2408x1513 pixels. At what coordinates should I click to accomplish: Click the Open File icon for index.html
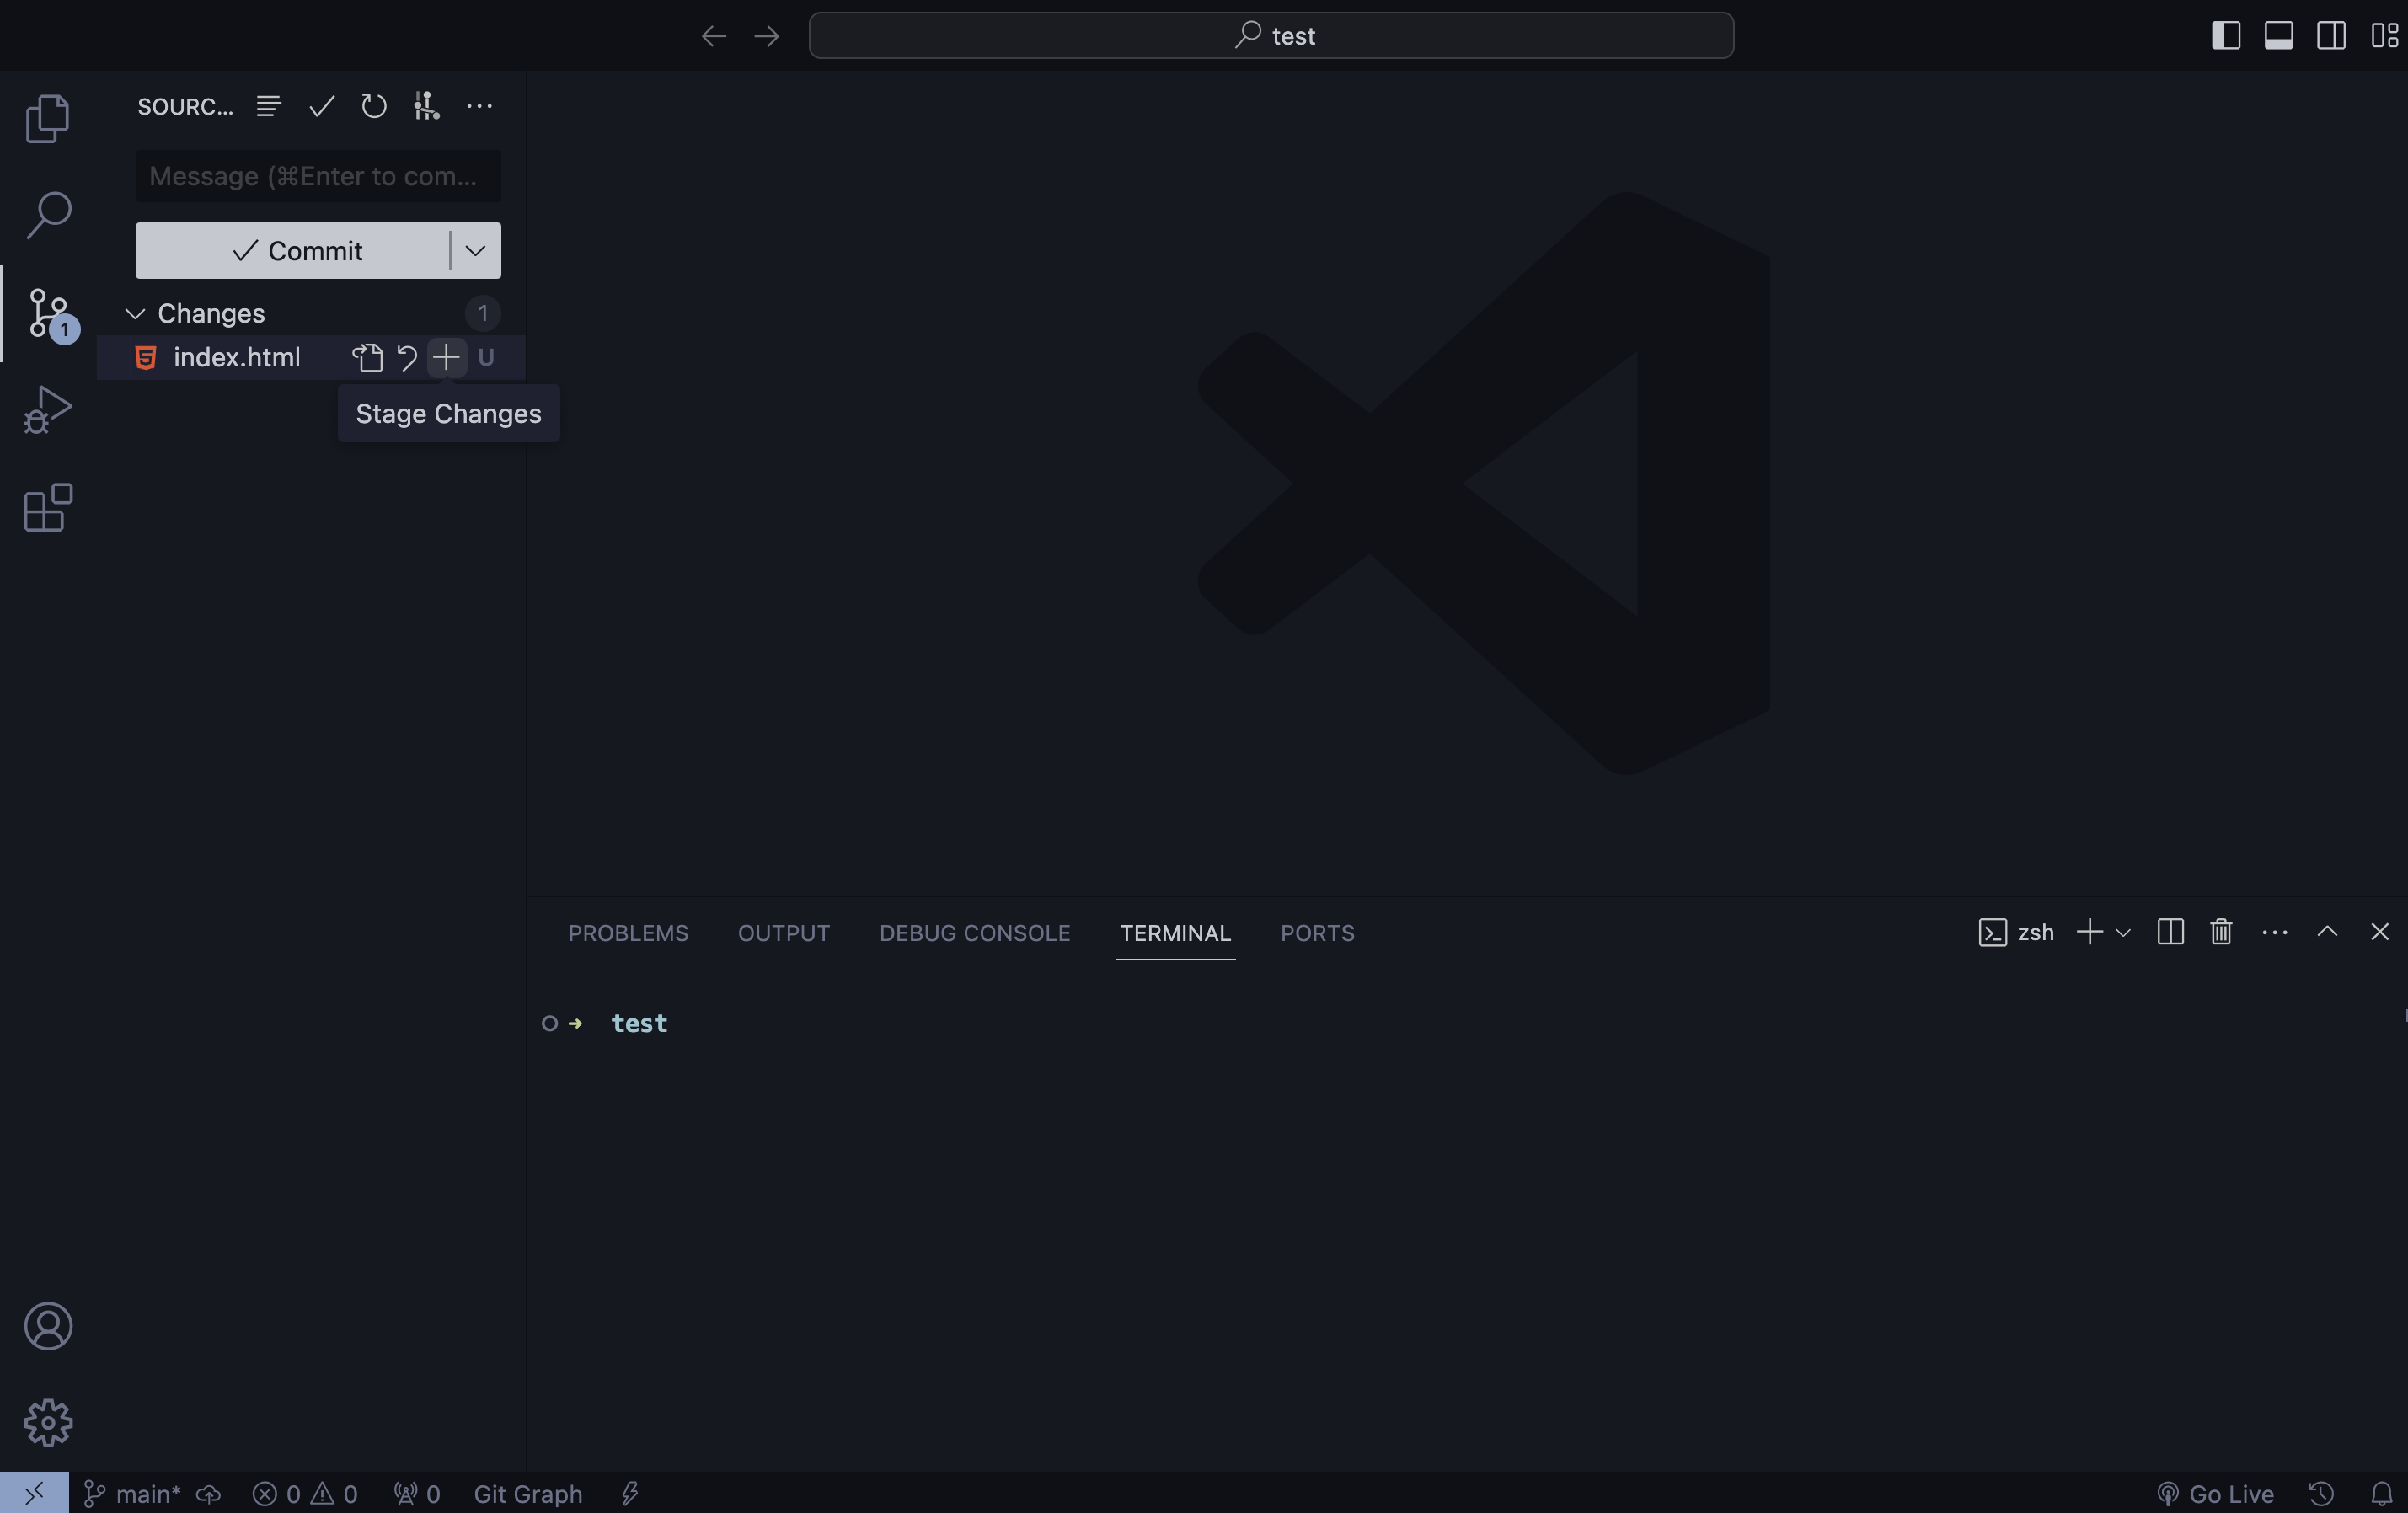[367, 357]
